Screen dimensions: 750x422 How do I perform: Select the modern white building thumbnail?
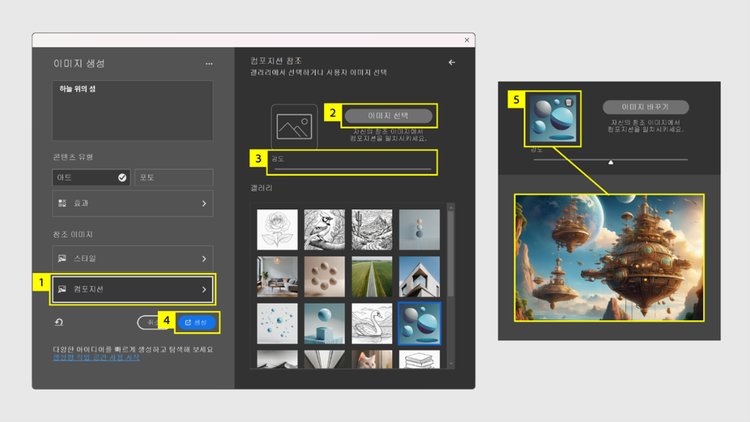point(419,276)
